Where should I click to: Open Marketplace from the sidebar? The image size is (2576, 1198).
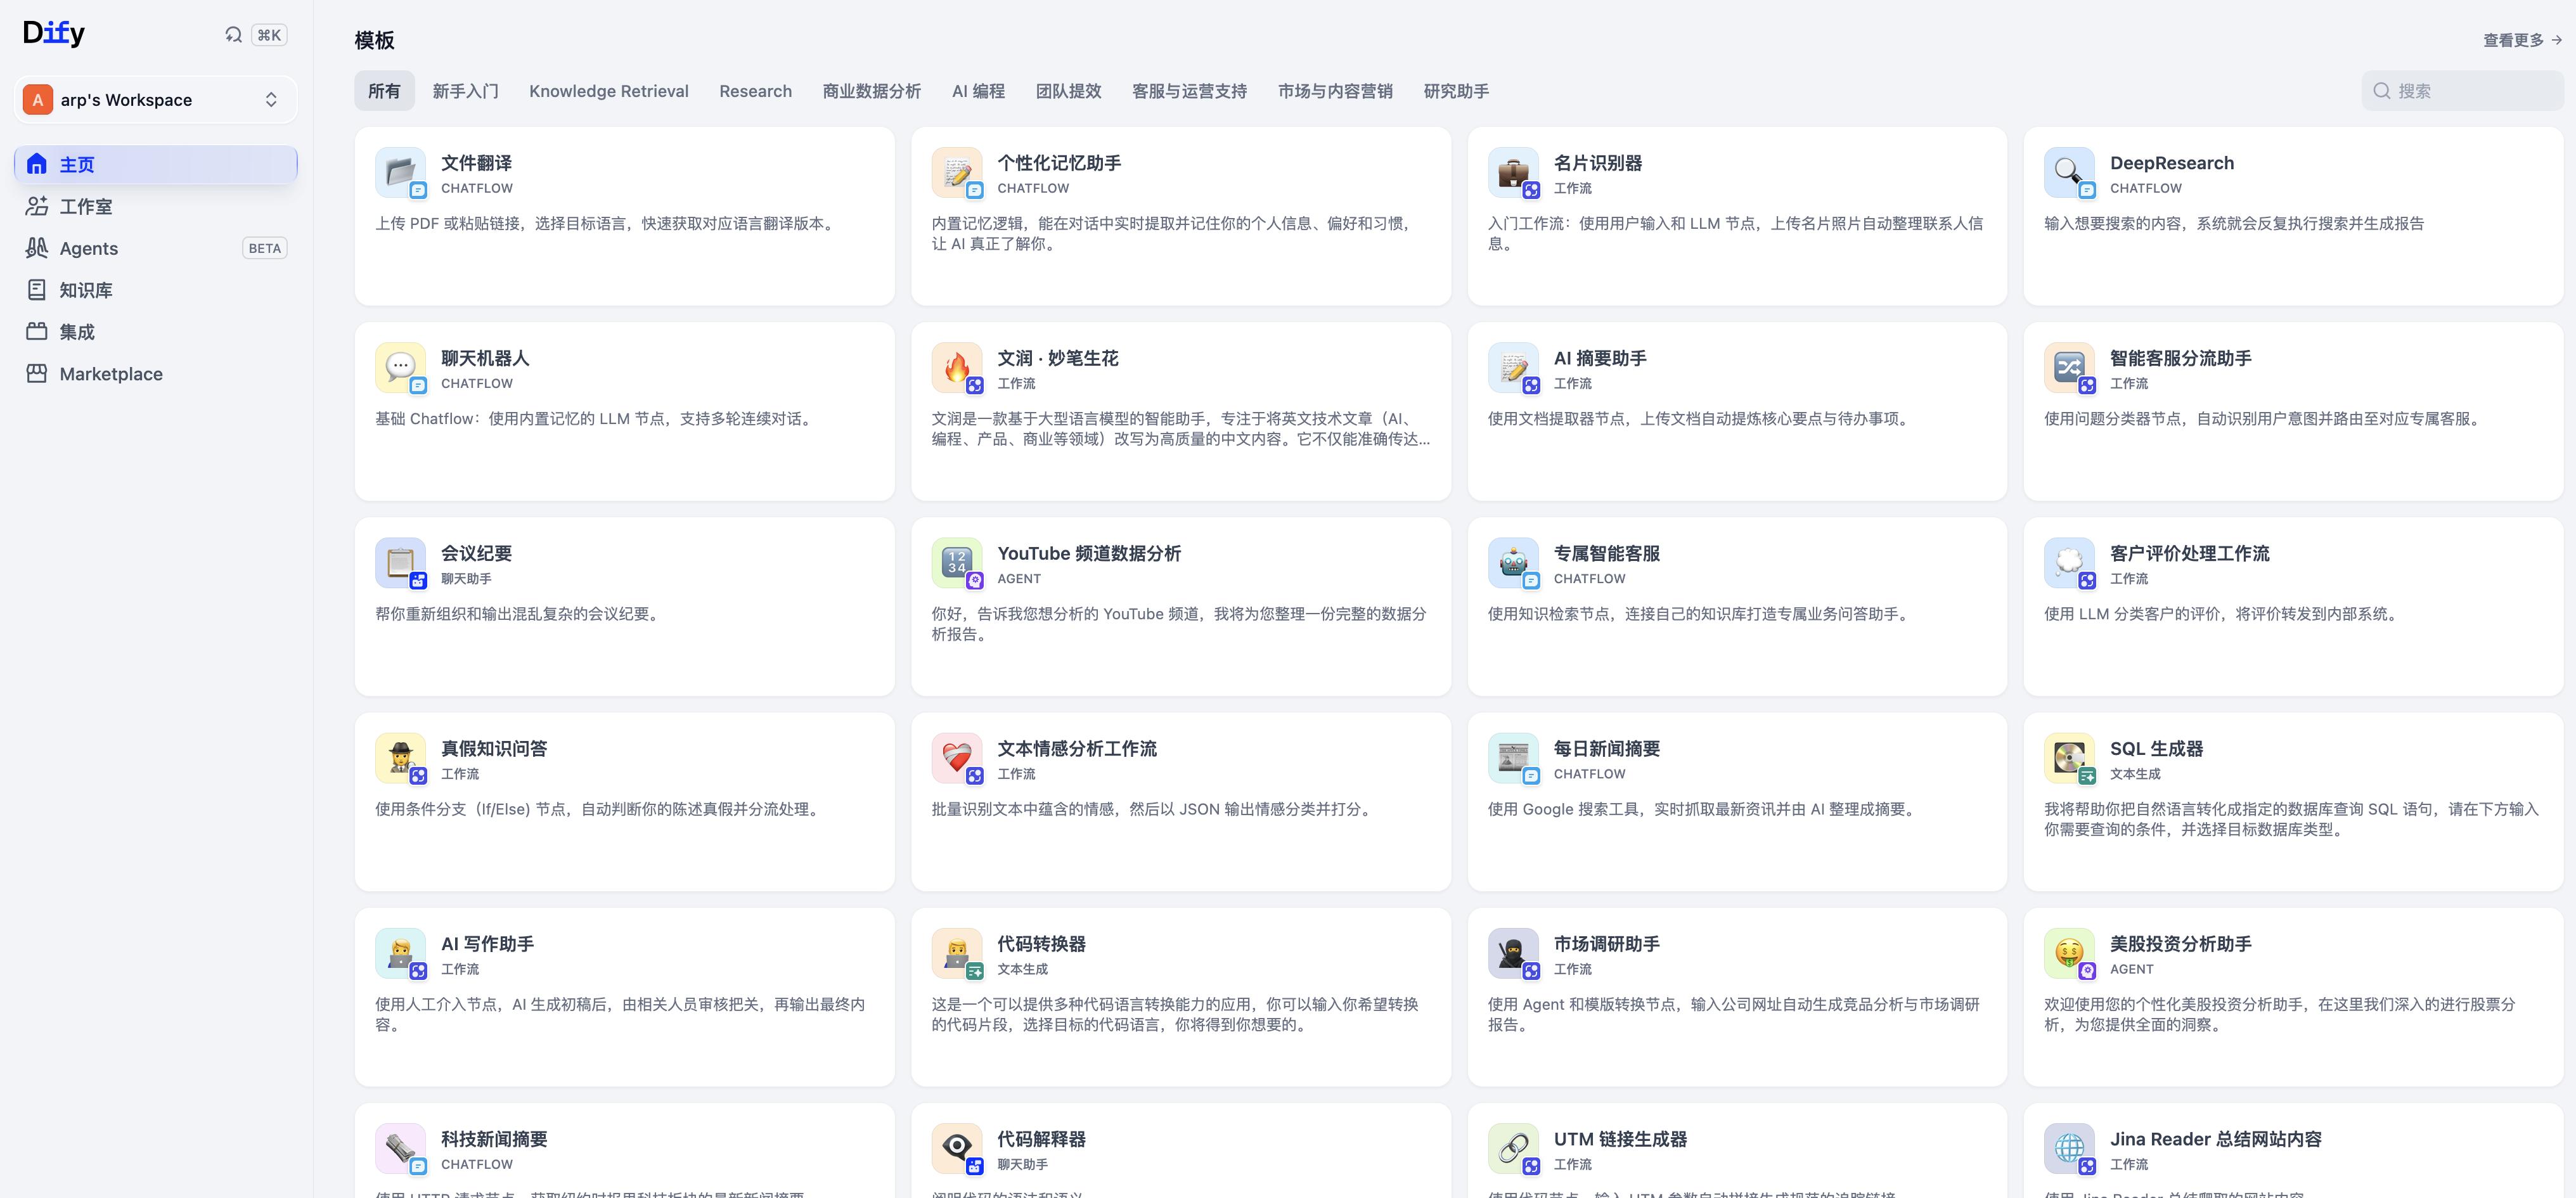tap(156, 373)
